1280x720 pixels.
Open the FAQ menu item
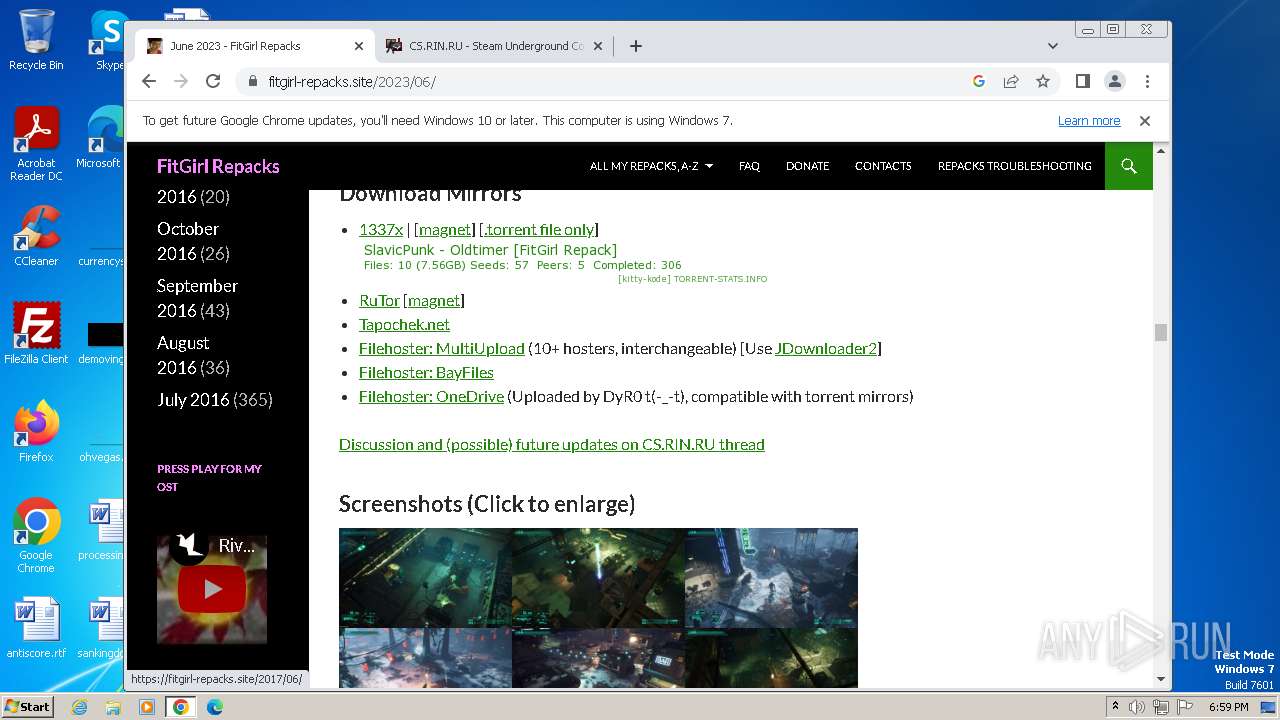(749, 166)
